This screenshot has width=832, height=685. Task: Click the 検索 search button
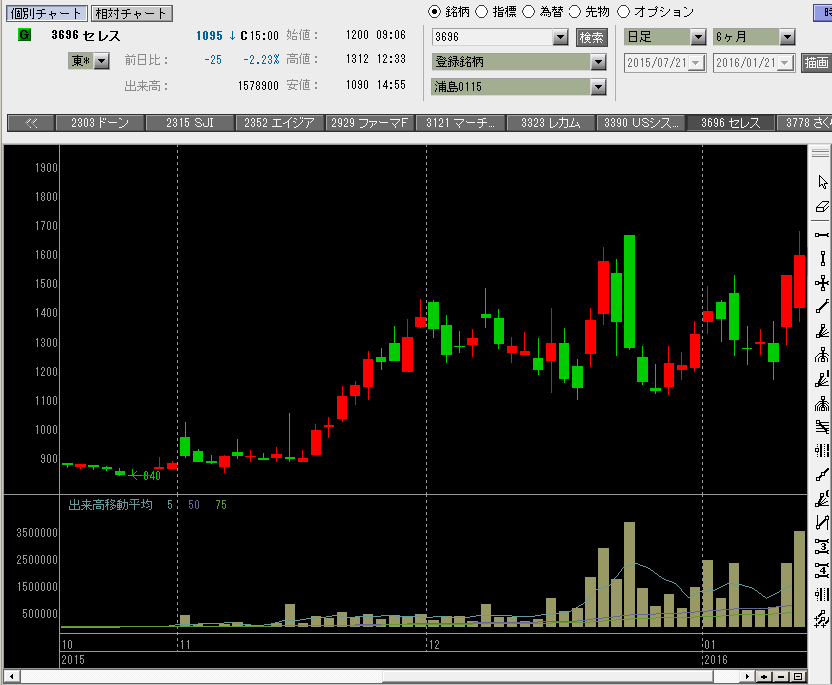tap(592, 38)
